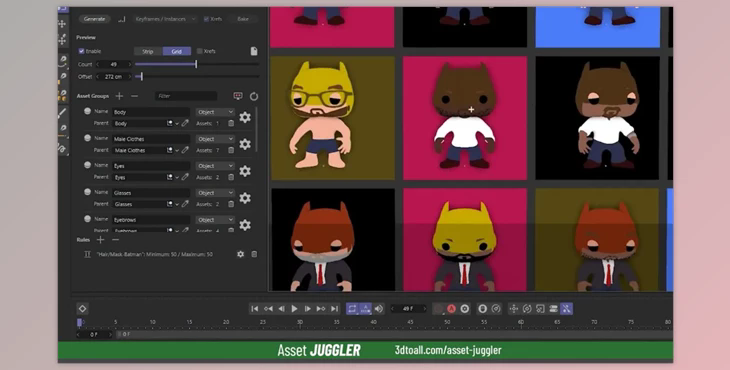Step forward one frame
This screenshot has height=370, width=730.
click(x=307, y=309)
